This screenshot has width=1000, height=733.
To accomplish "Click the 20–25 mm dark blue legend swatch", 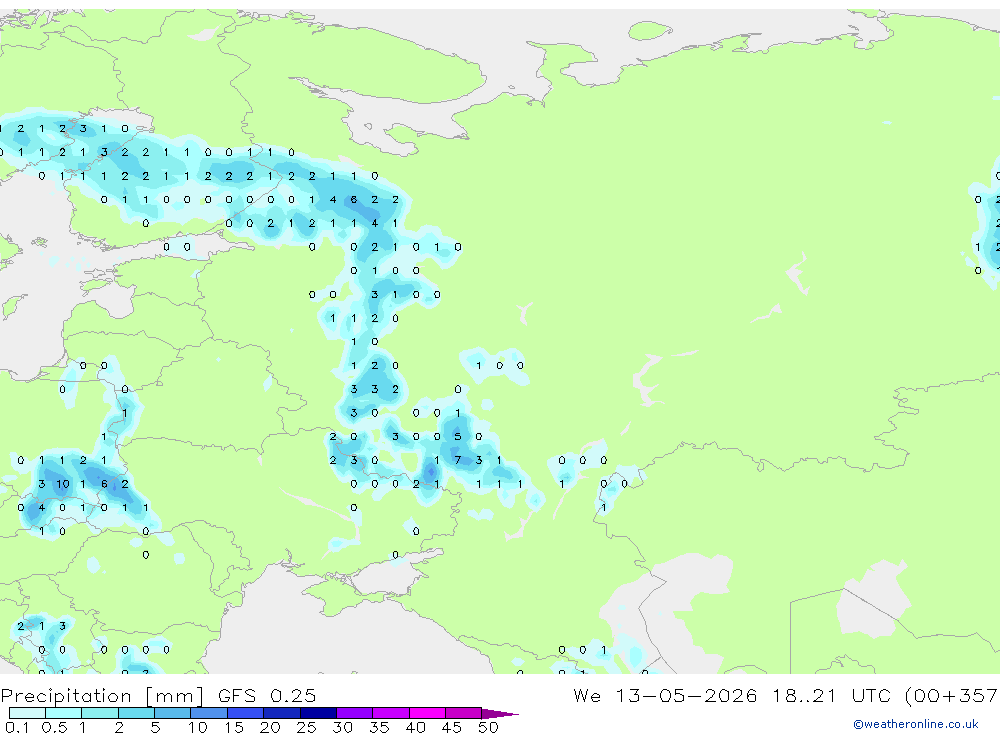I will [281, 713].
